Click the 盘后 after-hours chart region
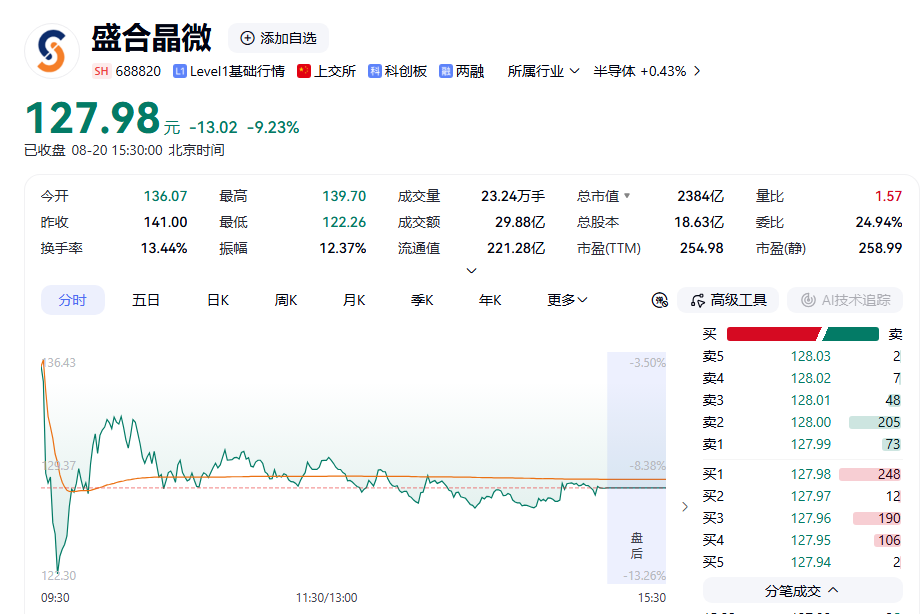This screenshot has width=924, height=614. (x=636, y=468)
